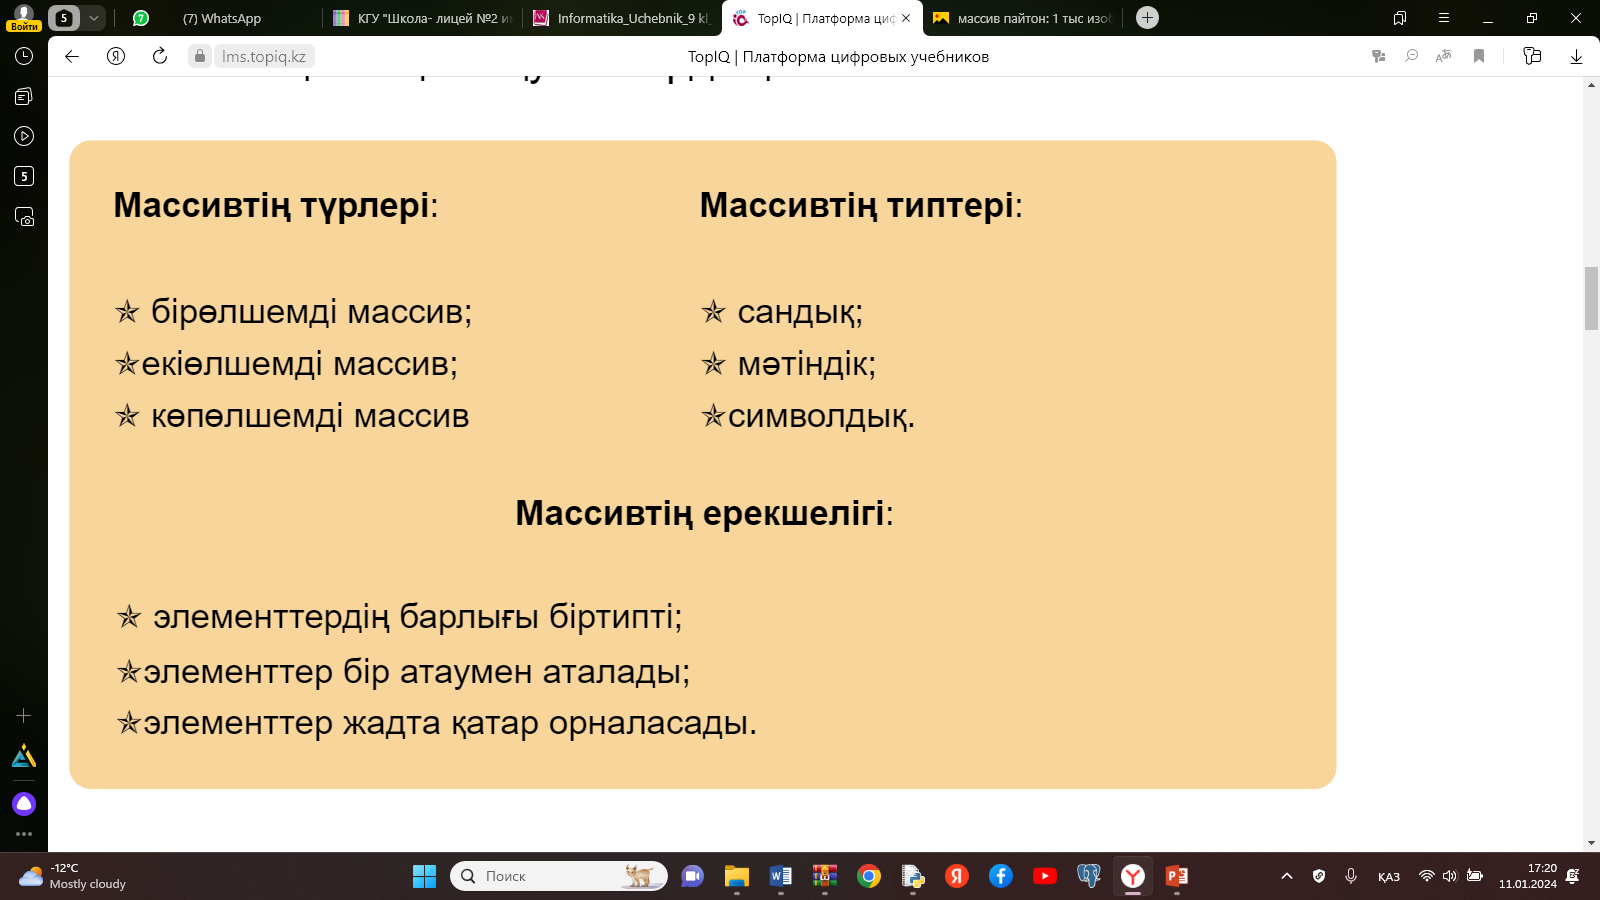Open the tabs overview sidebar icon
This screenshot has width=1600, height=900.
pos(24,96)
